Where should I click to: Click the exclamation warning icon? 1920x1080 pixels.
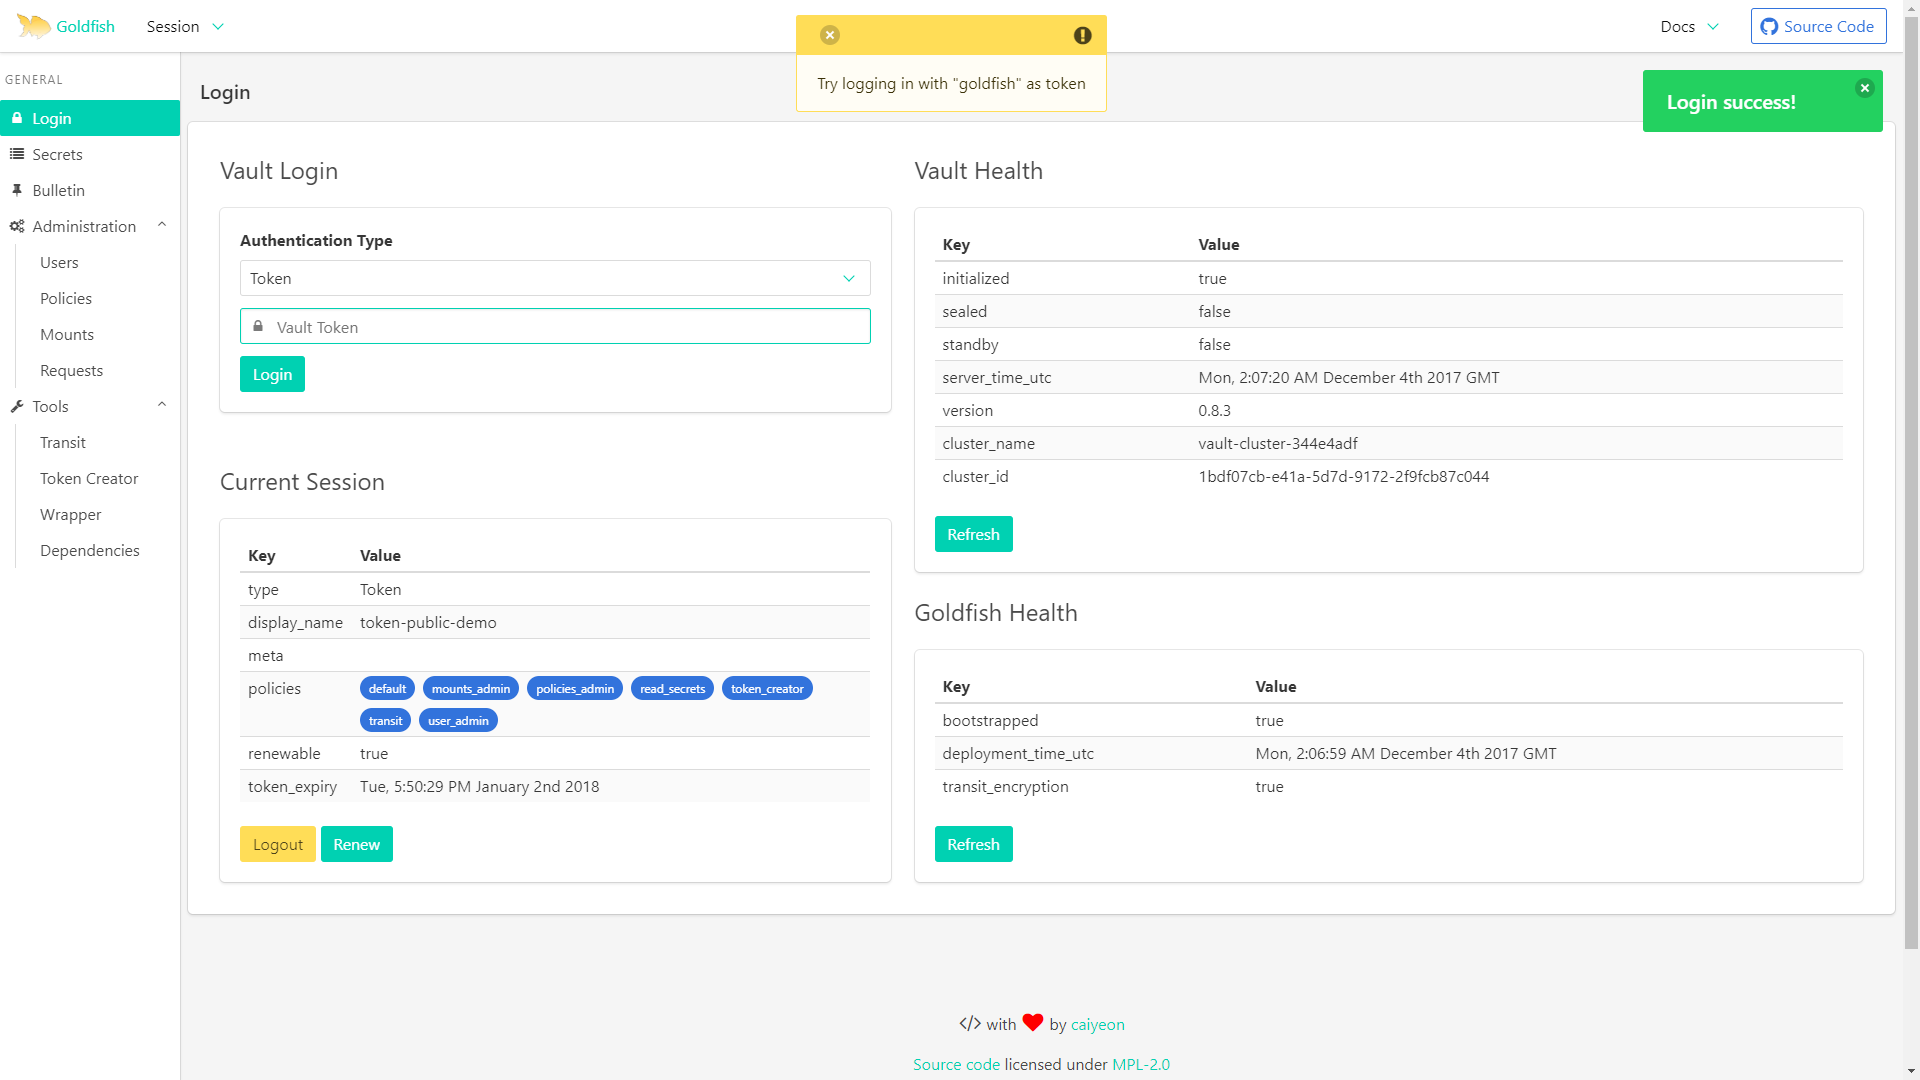1082,35
